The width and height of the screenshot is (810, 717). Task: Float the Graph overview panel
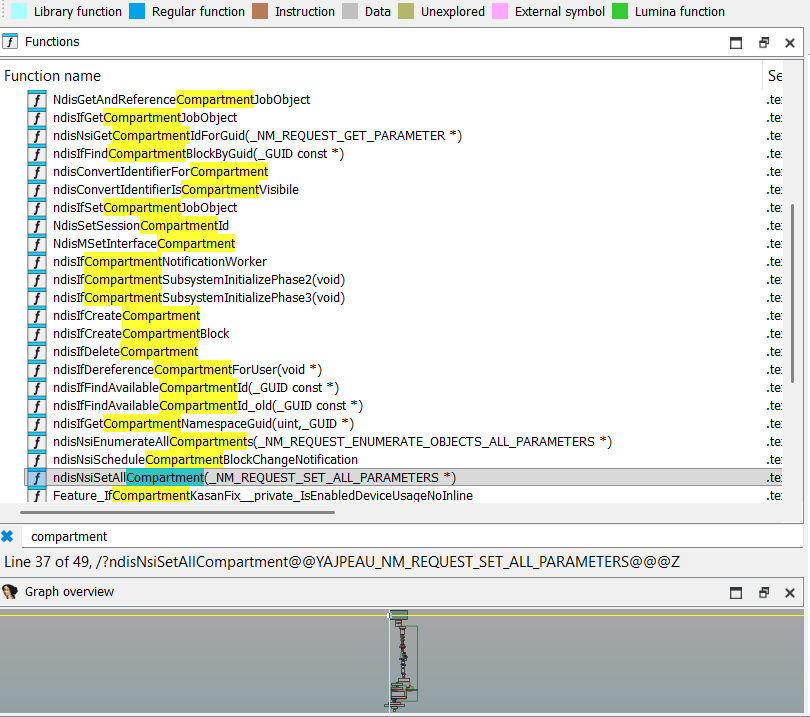763,593
